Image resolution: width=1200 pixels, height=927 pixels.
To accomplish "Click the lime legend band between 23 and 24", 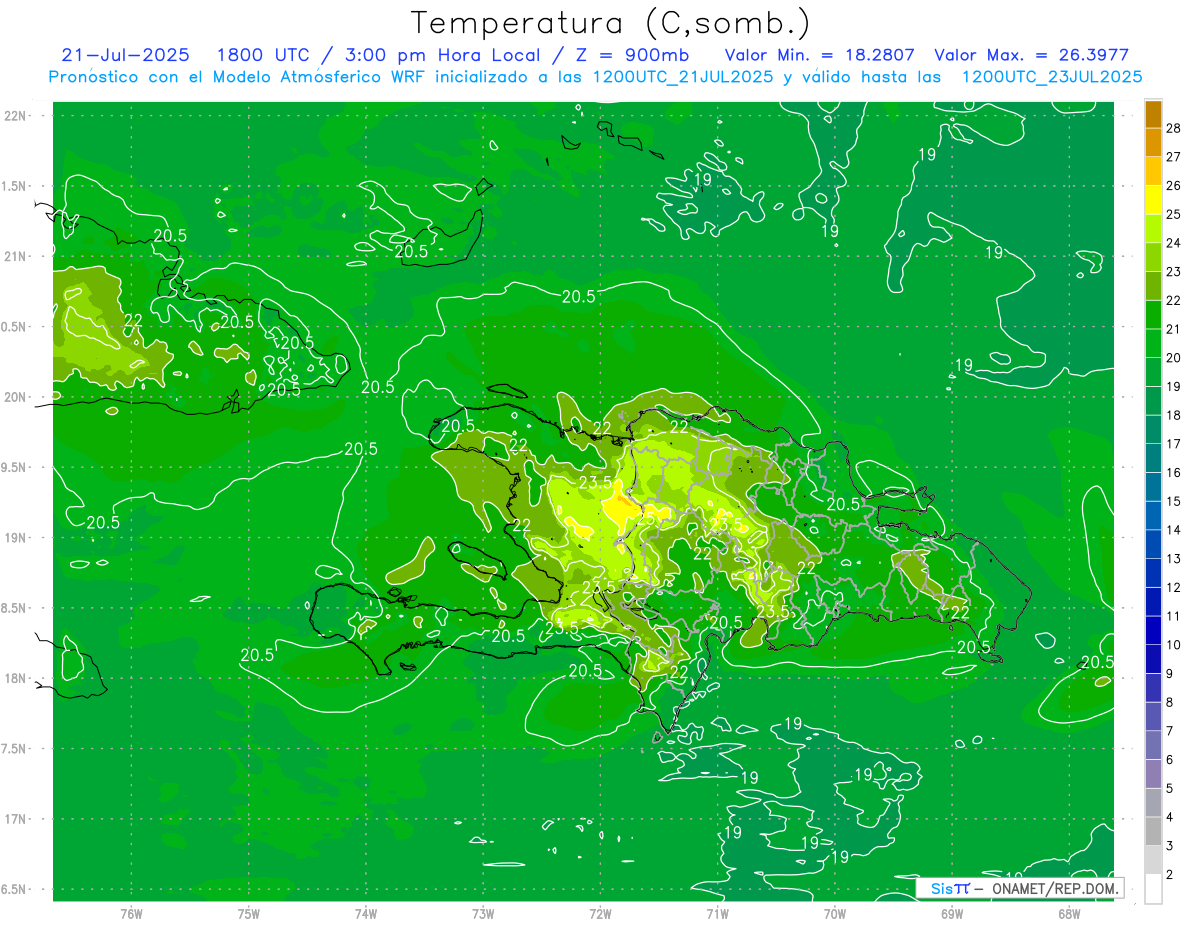I will [1153, 257].
